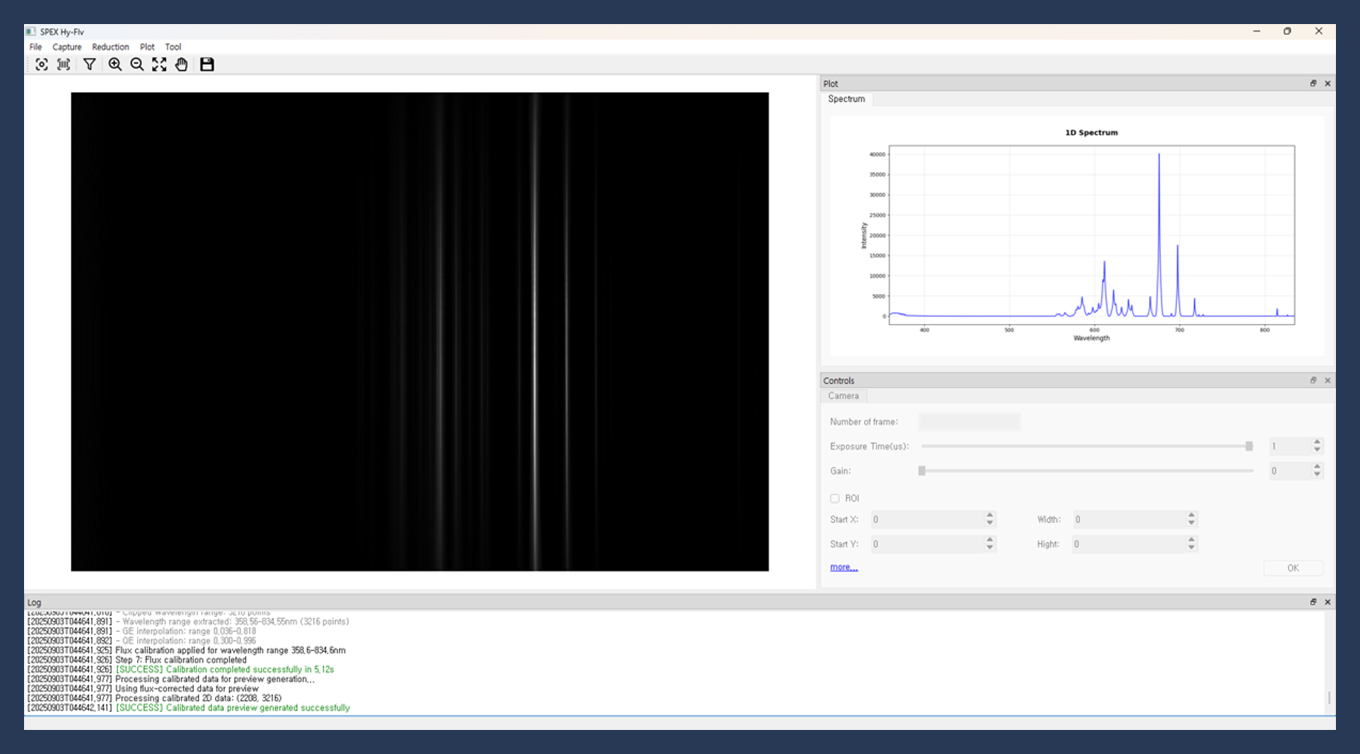This screenshot has height=754, width=1360.
Task: Enable the ROI checkbox
Action: 835,498
